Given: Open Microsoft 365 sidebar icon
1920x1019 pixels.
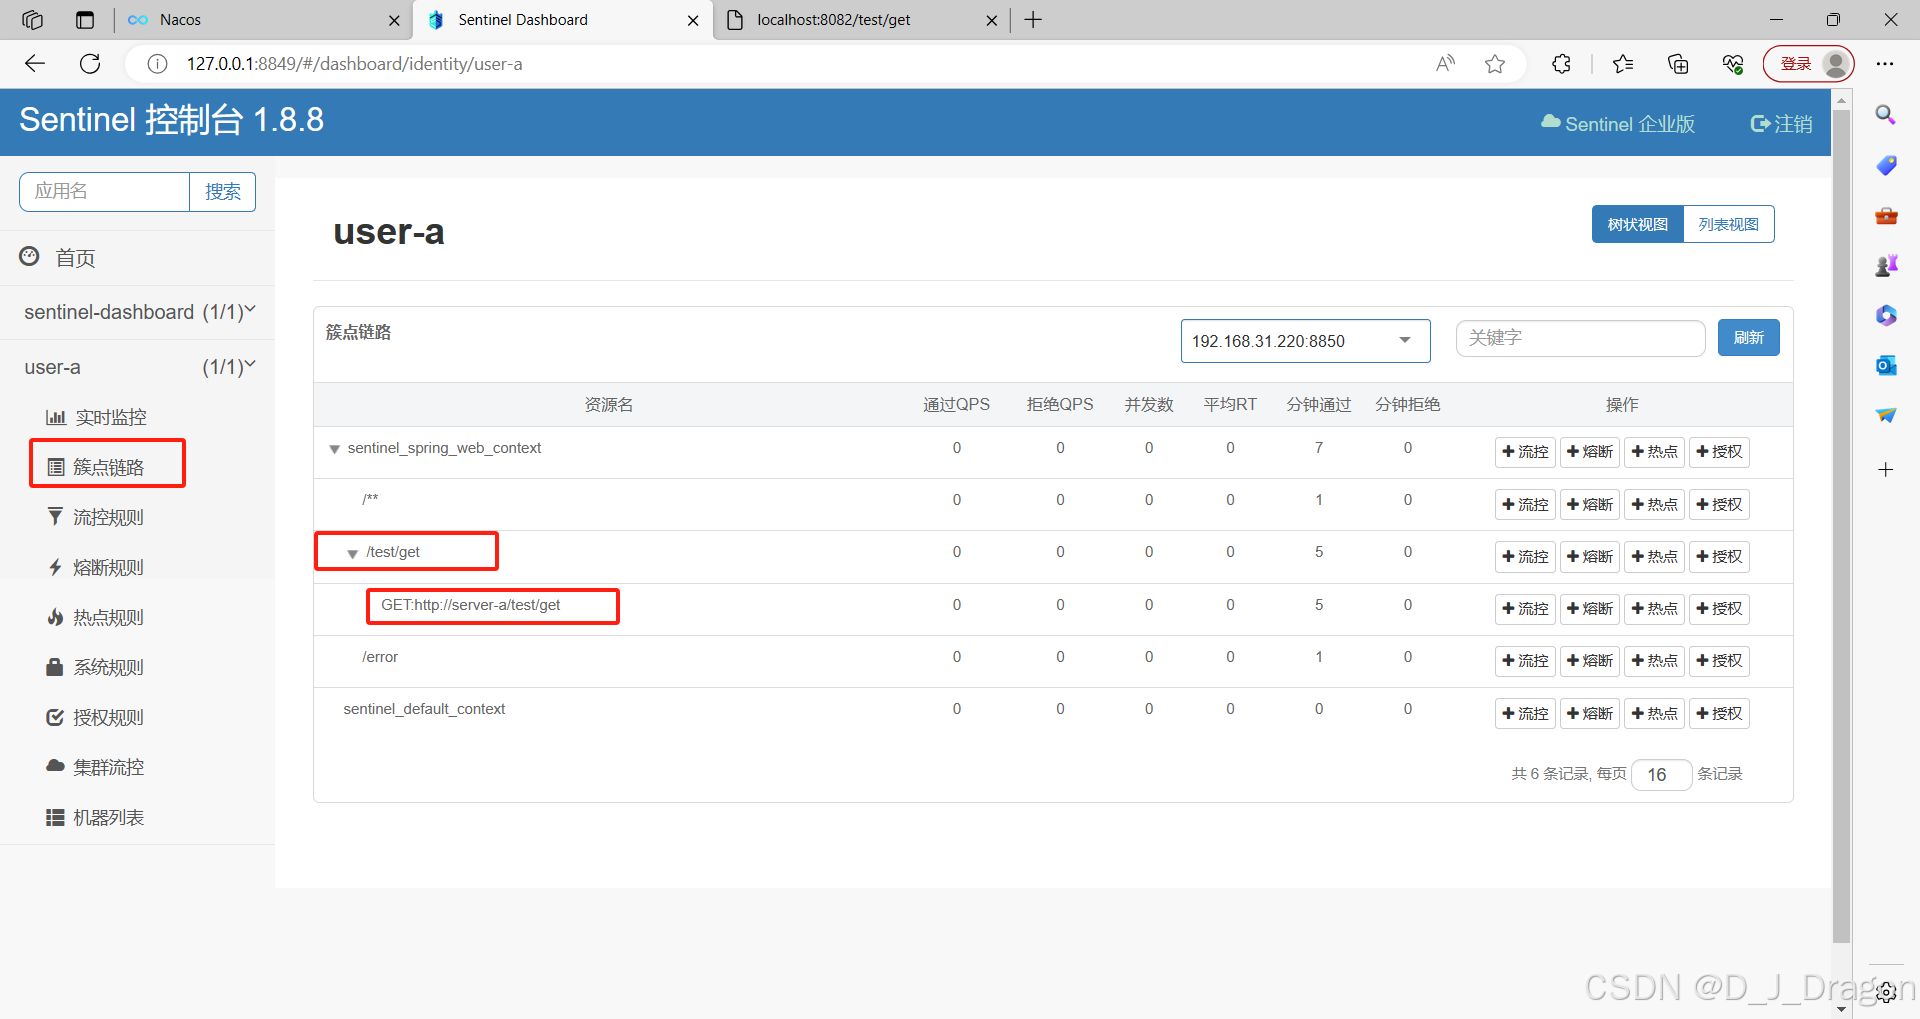Looking at the screenshot, I should (1886, 315).
